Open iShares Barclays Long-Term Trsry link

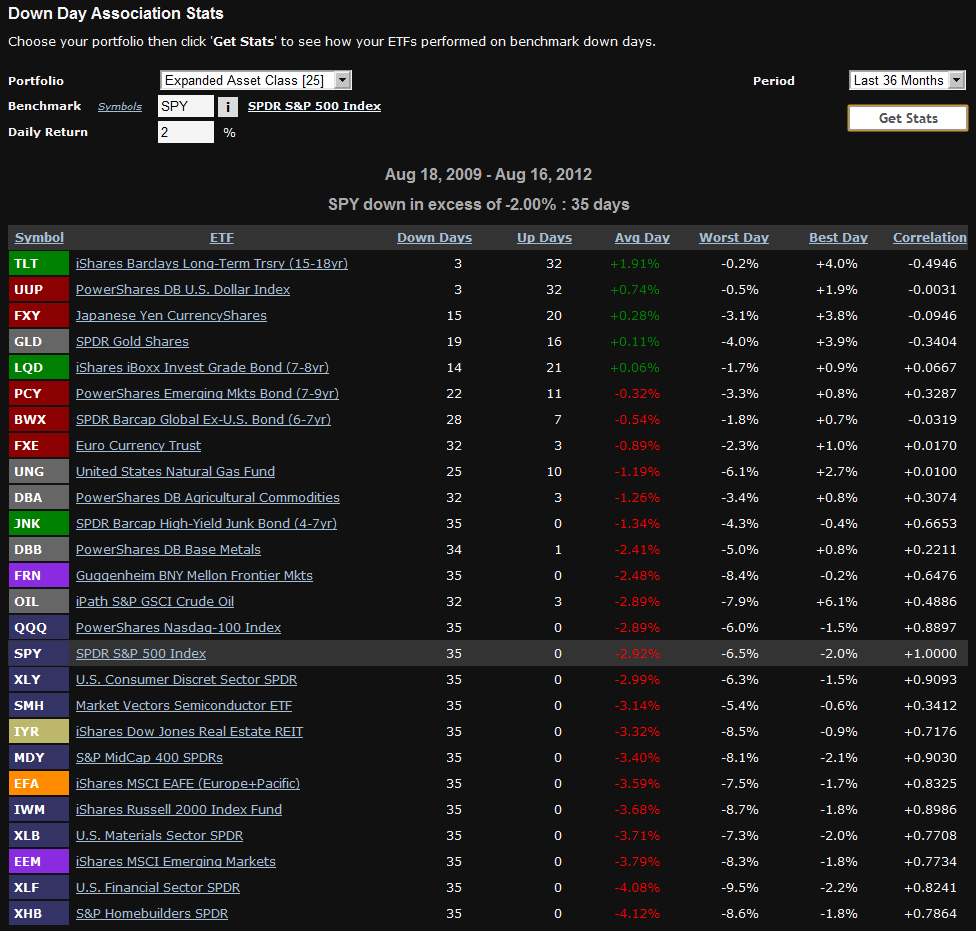(212, 264)
